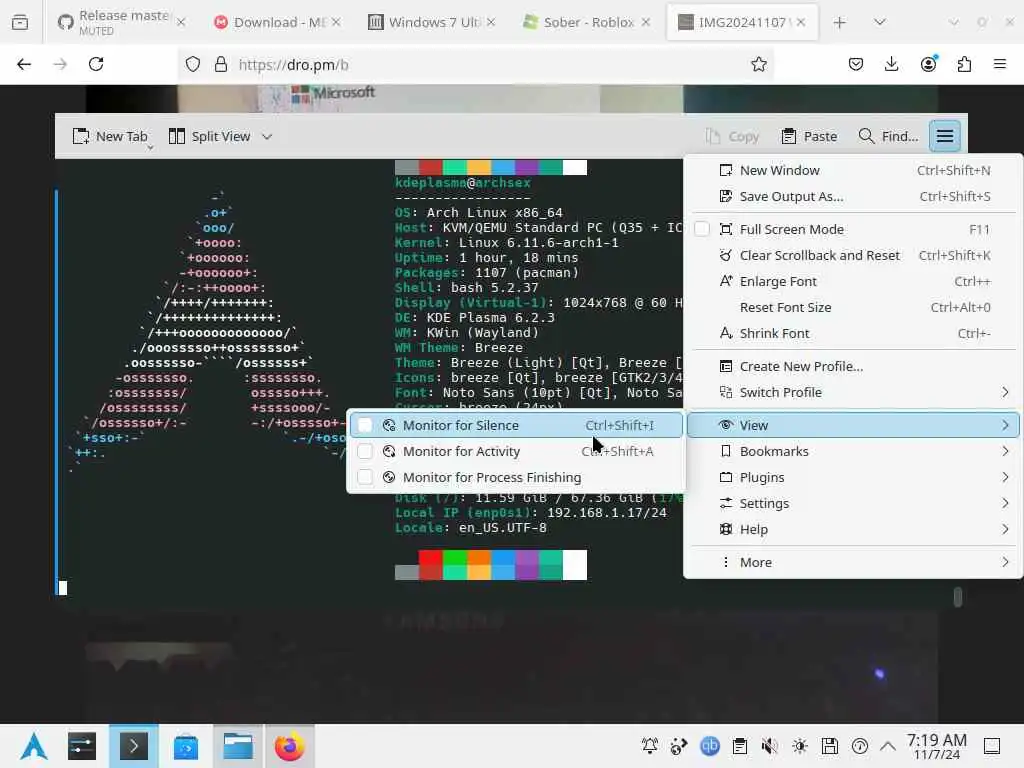Click the shield tracking protection icon
The image size is (1024, 768).
coord(193,64)
